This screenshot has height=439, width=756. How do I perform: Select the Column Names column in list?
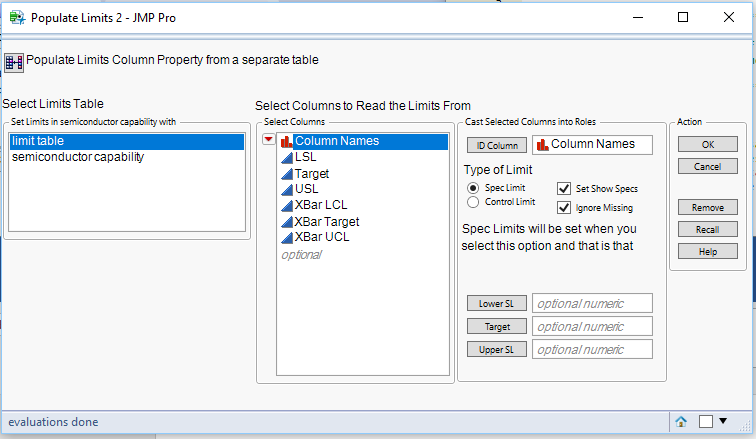363,141
